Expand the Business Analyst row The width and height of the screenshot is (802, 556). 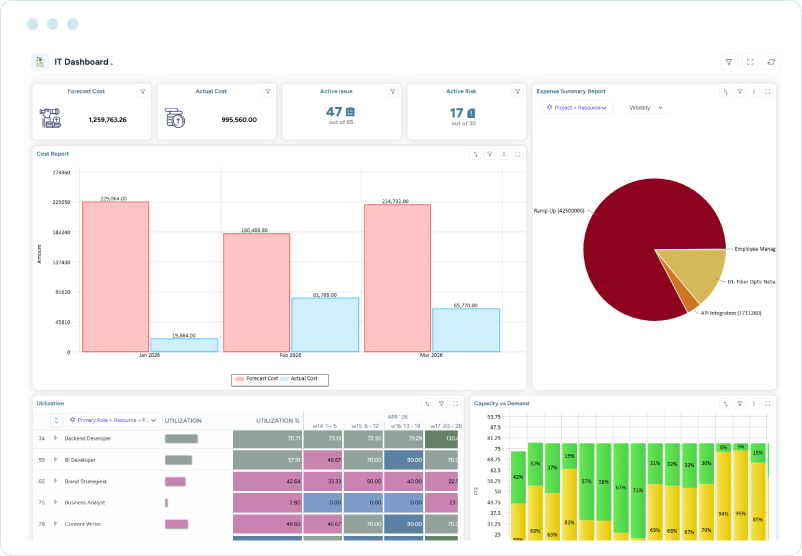[x=55, y=502]
